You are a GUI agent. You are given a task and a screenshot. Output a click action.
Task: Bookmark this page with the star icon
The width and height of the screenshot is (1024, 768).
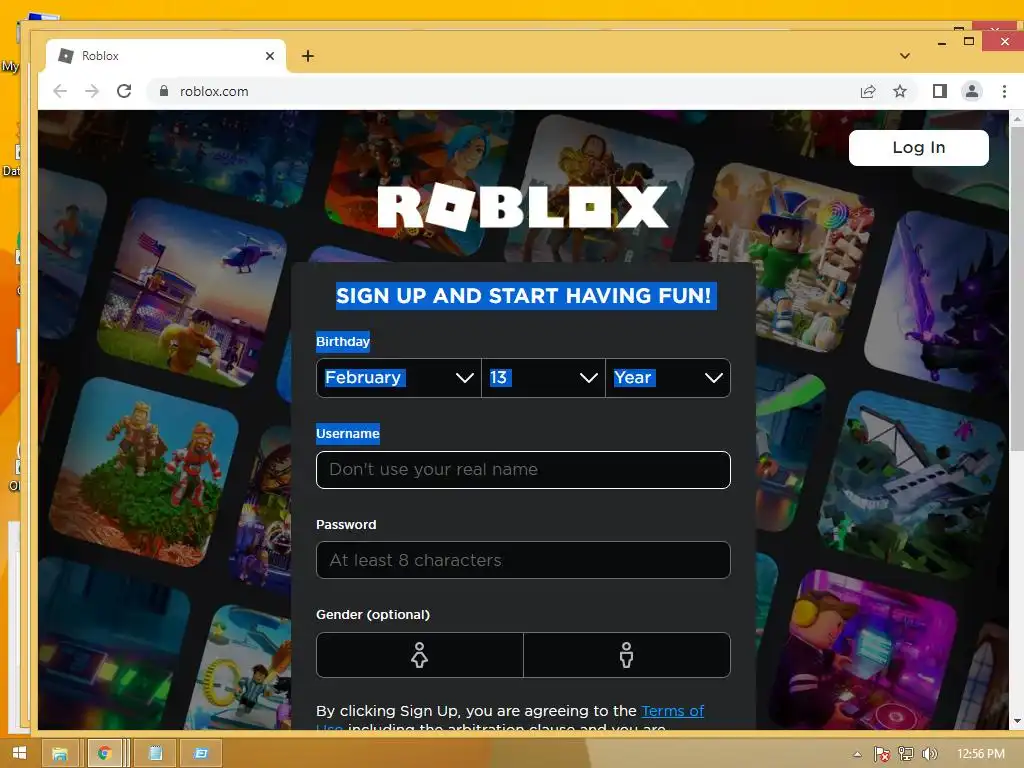[x=900, y=91]
